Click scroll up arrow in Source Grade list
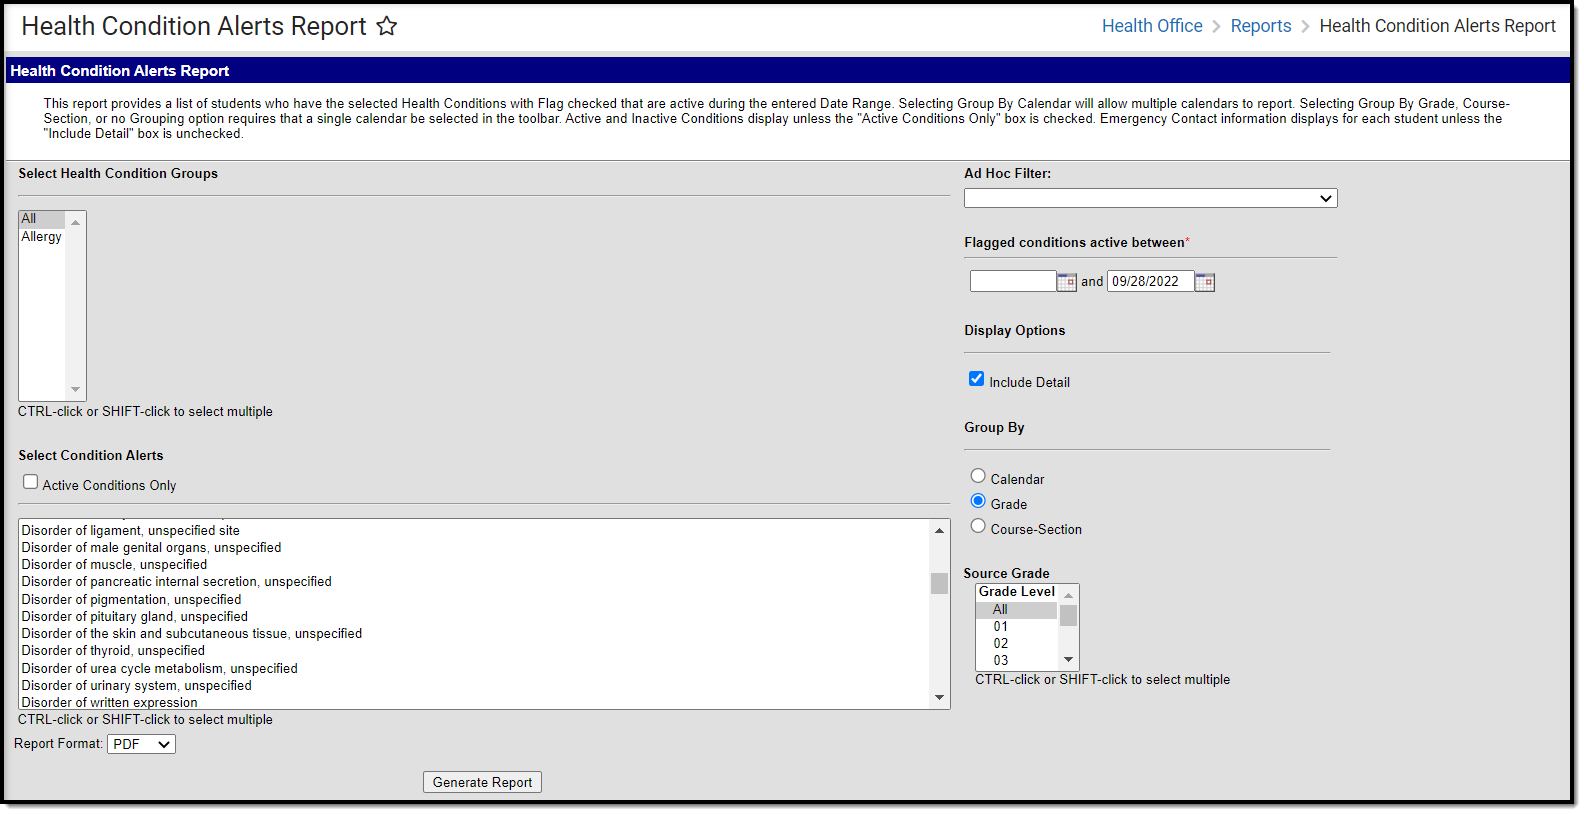The width and height of the screenshot is (1584, 814). [1068, 596]
